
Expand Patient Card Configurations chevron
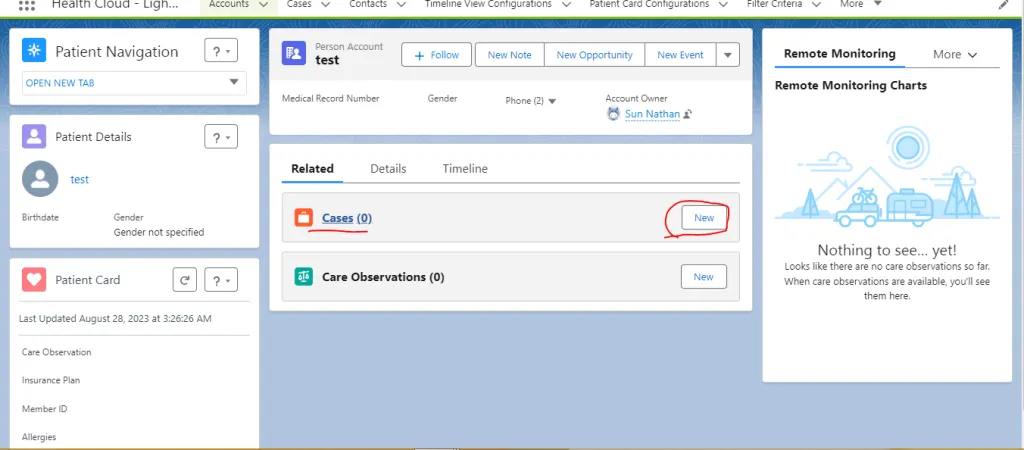coord(724,5)
